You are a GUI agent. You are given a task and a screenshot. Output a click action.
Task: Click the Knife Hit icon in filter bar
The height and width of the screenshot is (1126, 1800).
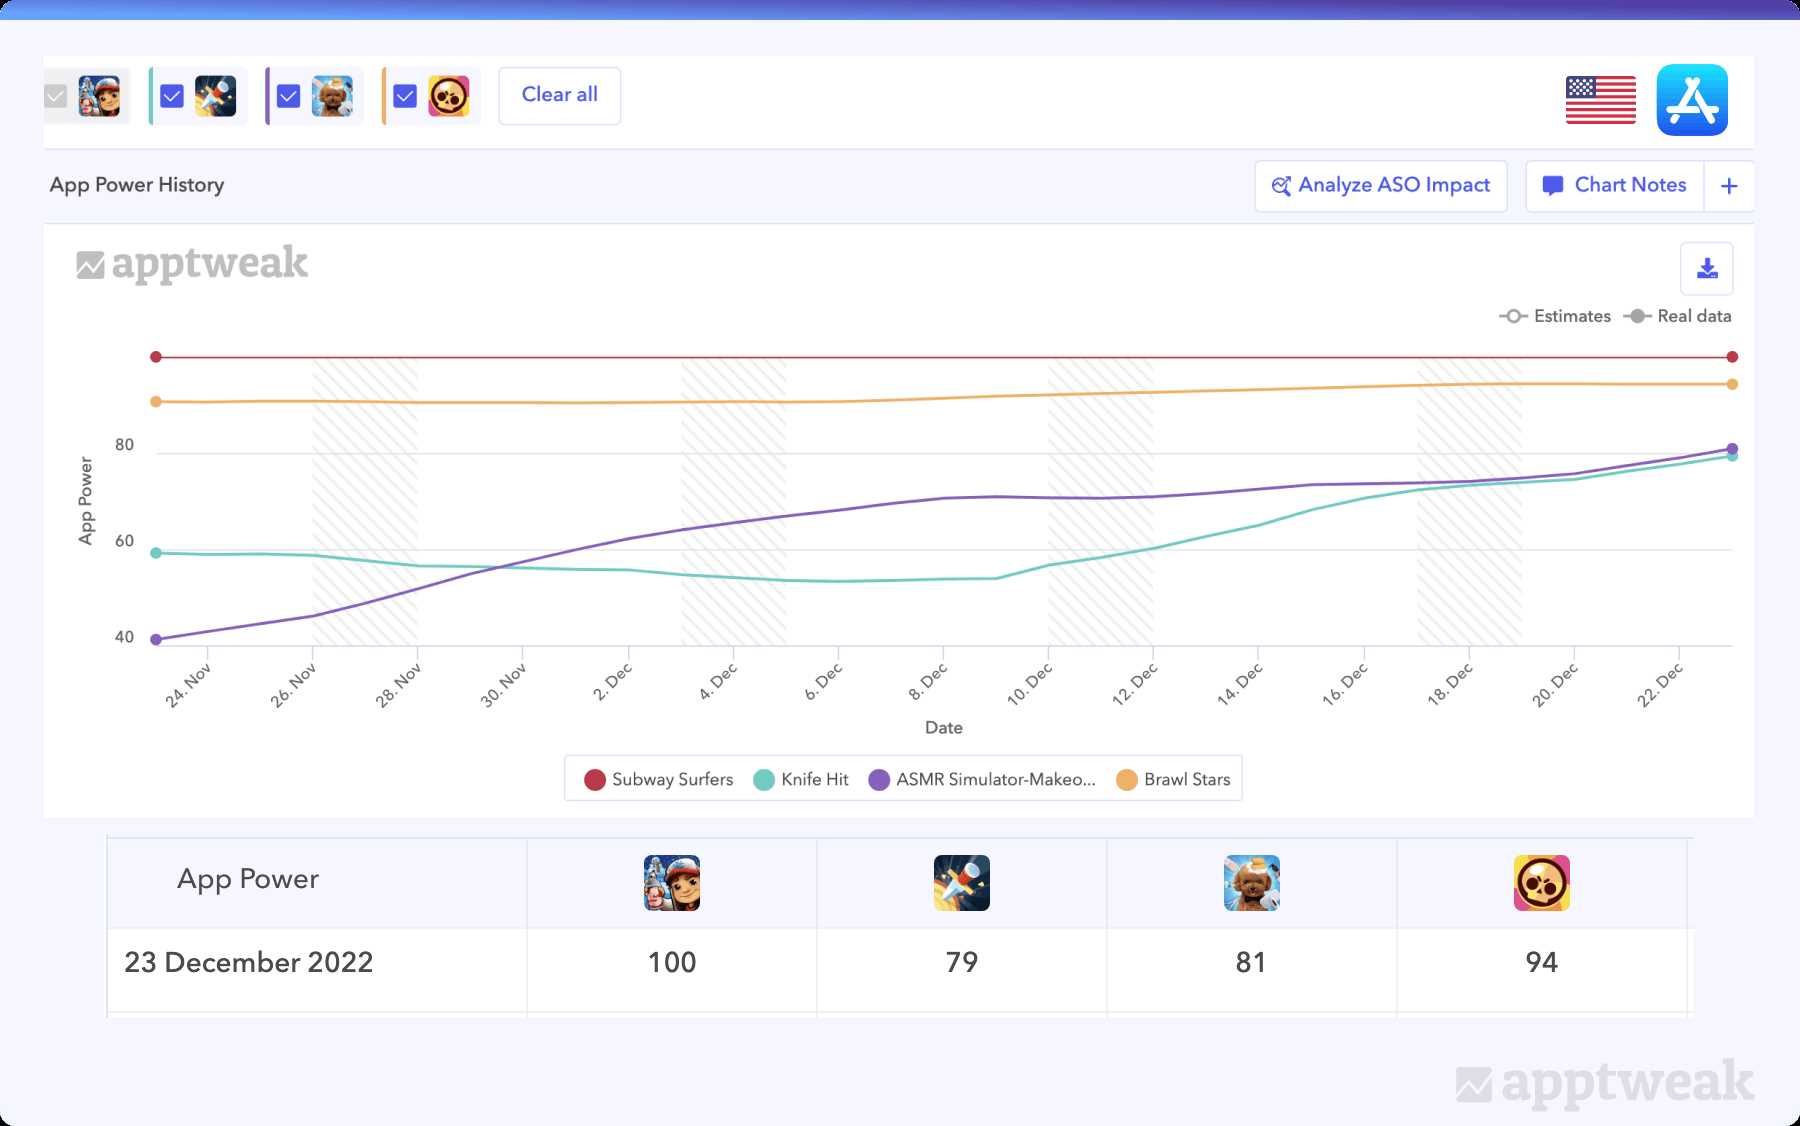(215, 96)
